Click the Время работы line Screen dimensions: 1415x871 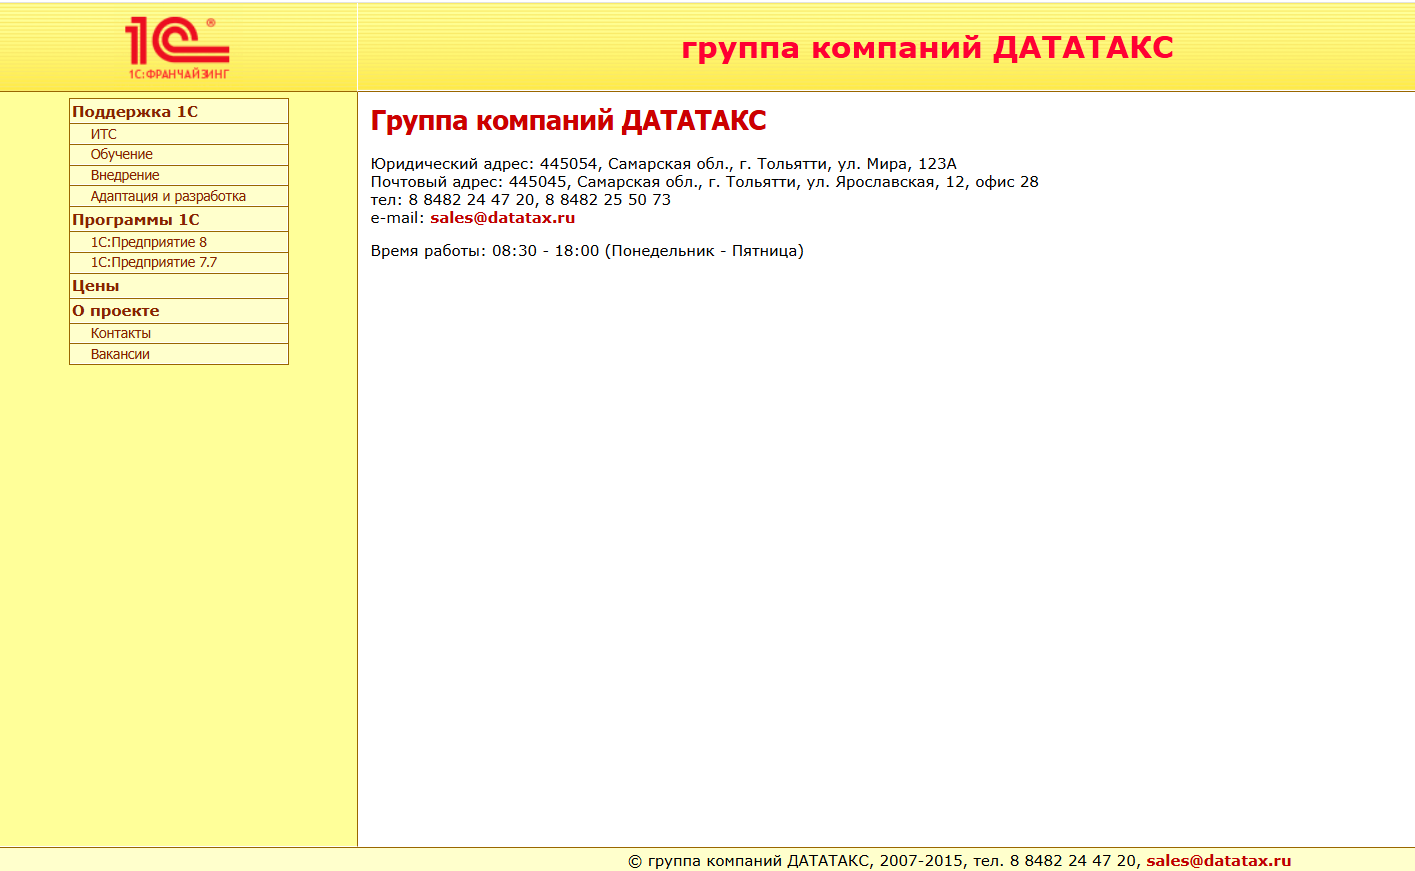587,251
